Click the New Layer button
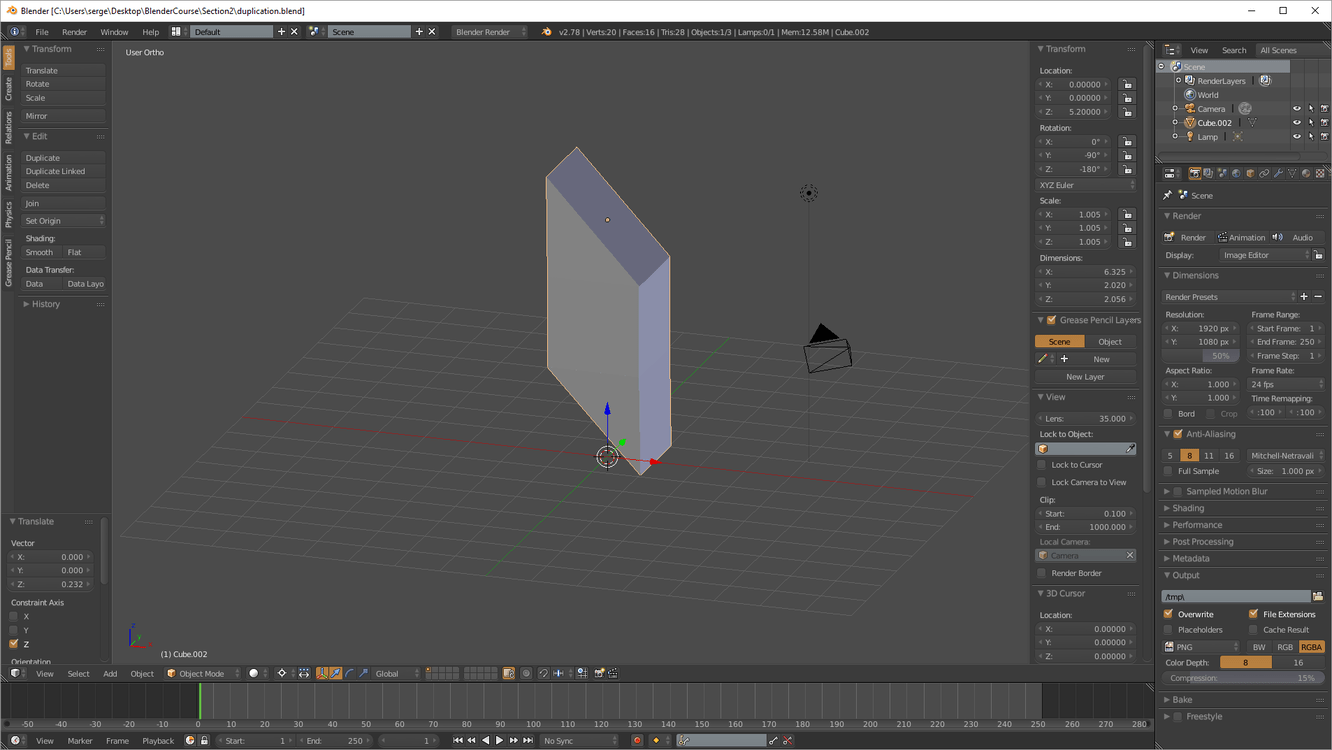 point(1085,377)
